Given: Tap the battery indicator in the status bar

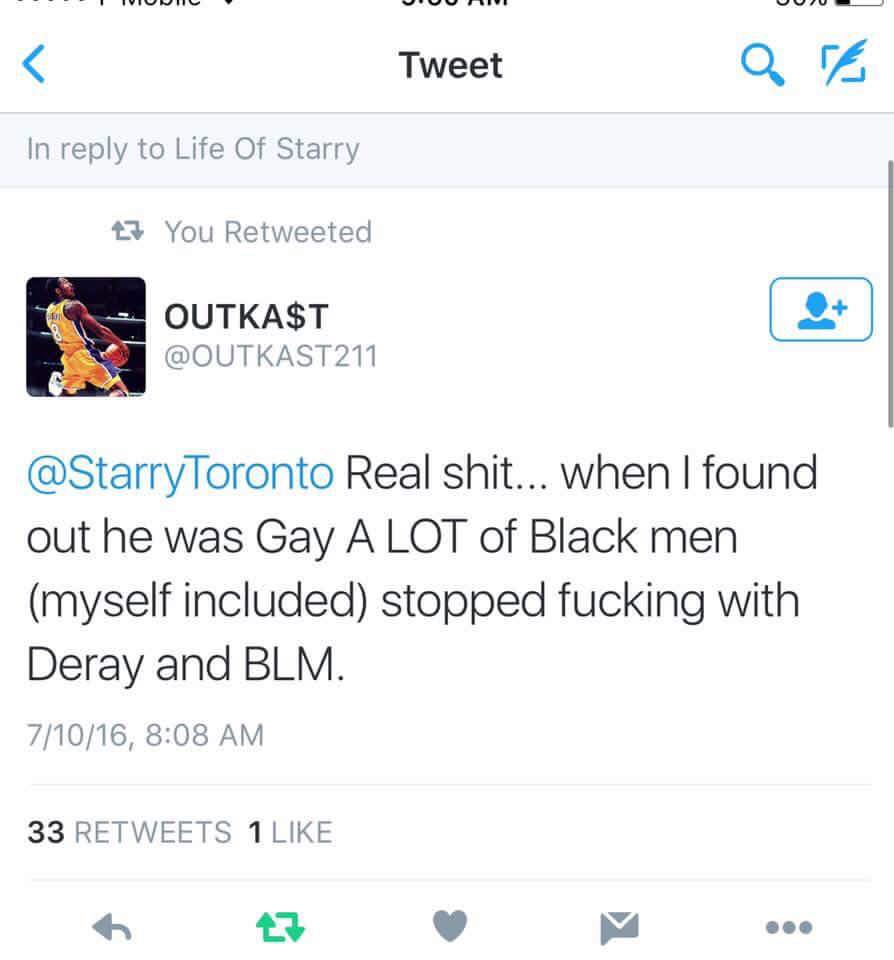Looking at the screenshot, I should (857, 4).
